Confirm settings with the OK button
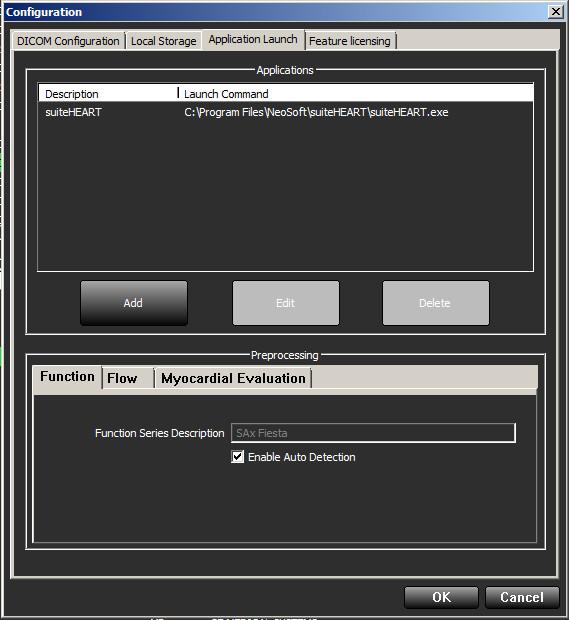Viewport: 569px width, 620px height. [441, 597]
